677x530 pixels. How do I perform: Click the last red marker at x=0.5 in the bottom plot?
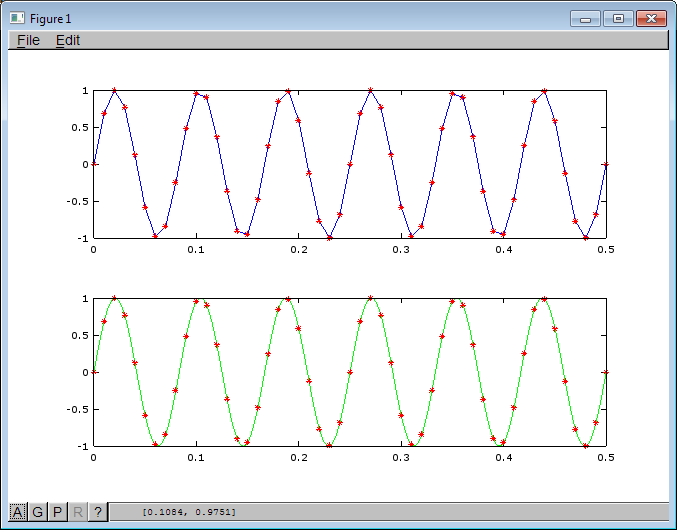coord(606,372)
